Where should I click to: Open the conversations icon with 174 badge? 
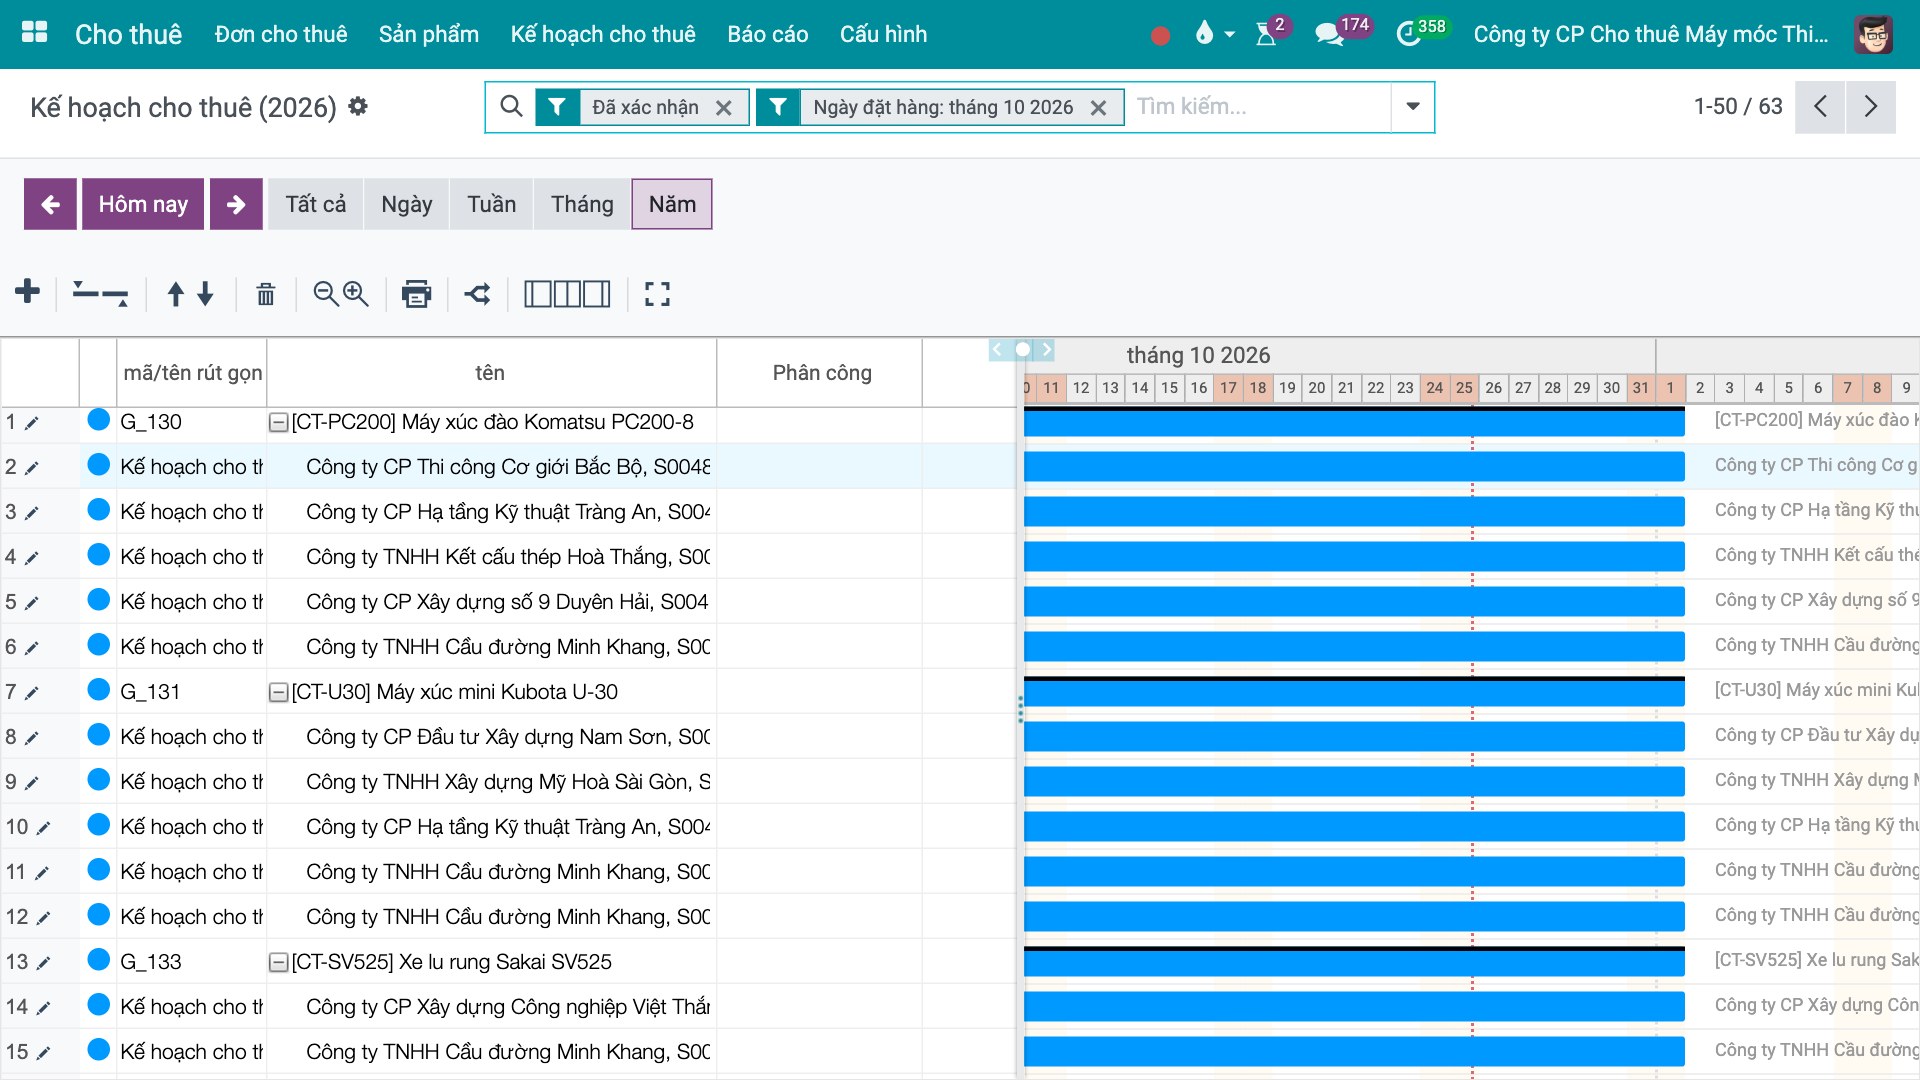pyautogui.click(x=1329, y=34)
